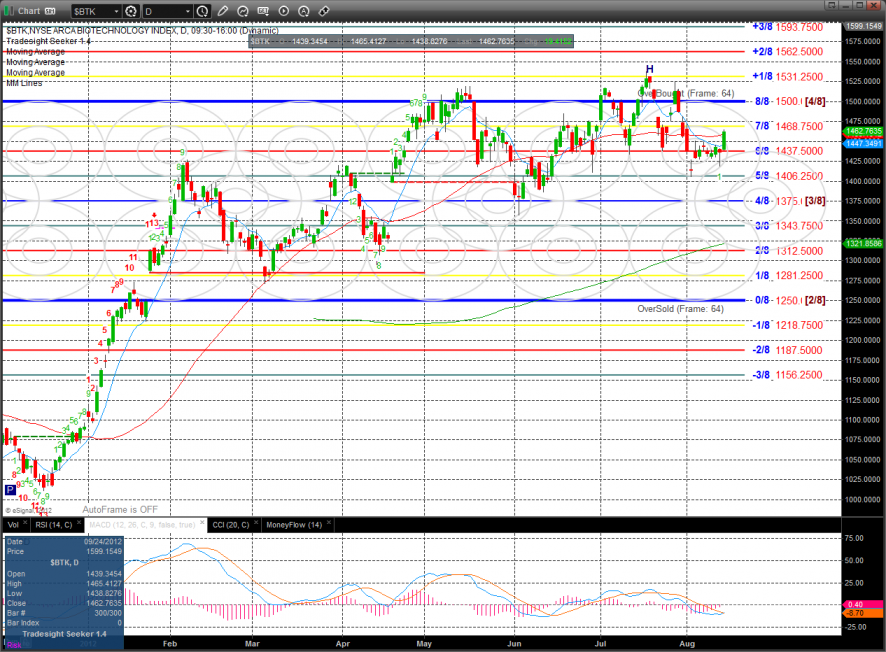The height and width of the screenshot is (652, 886).
Task: Click the Tradesight Seeker 1.4 footer in data panel
Action: (64, 634)
